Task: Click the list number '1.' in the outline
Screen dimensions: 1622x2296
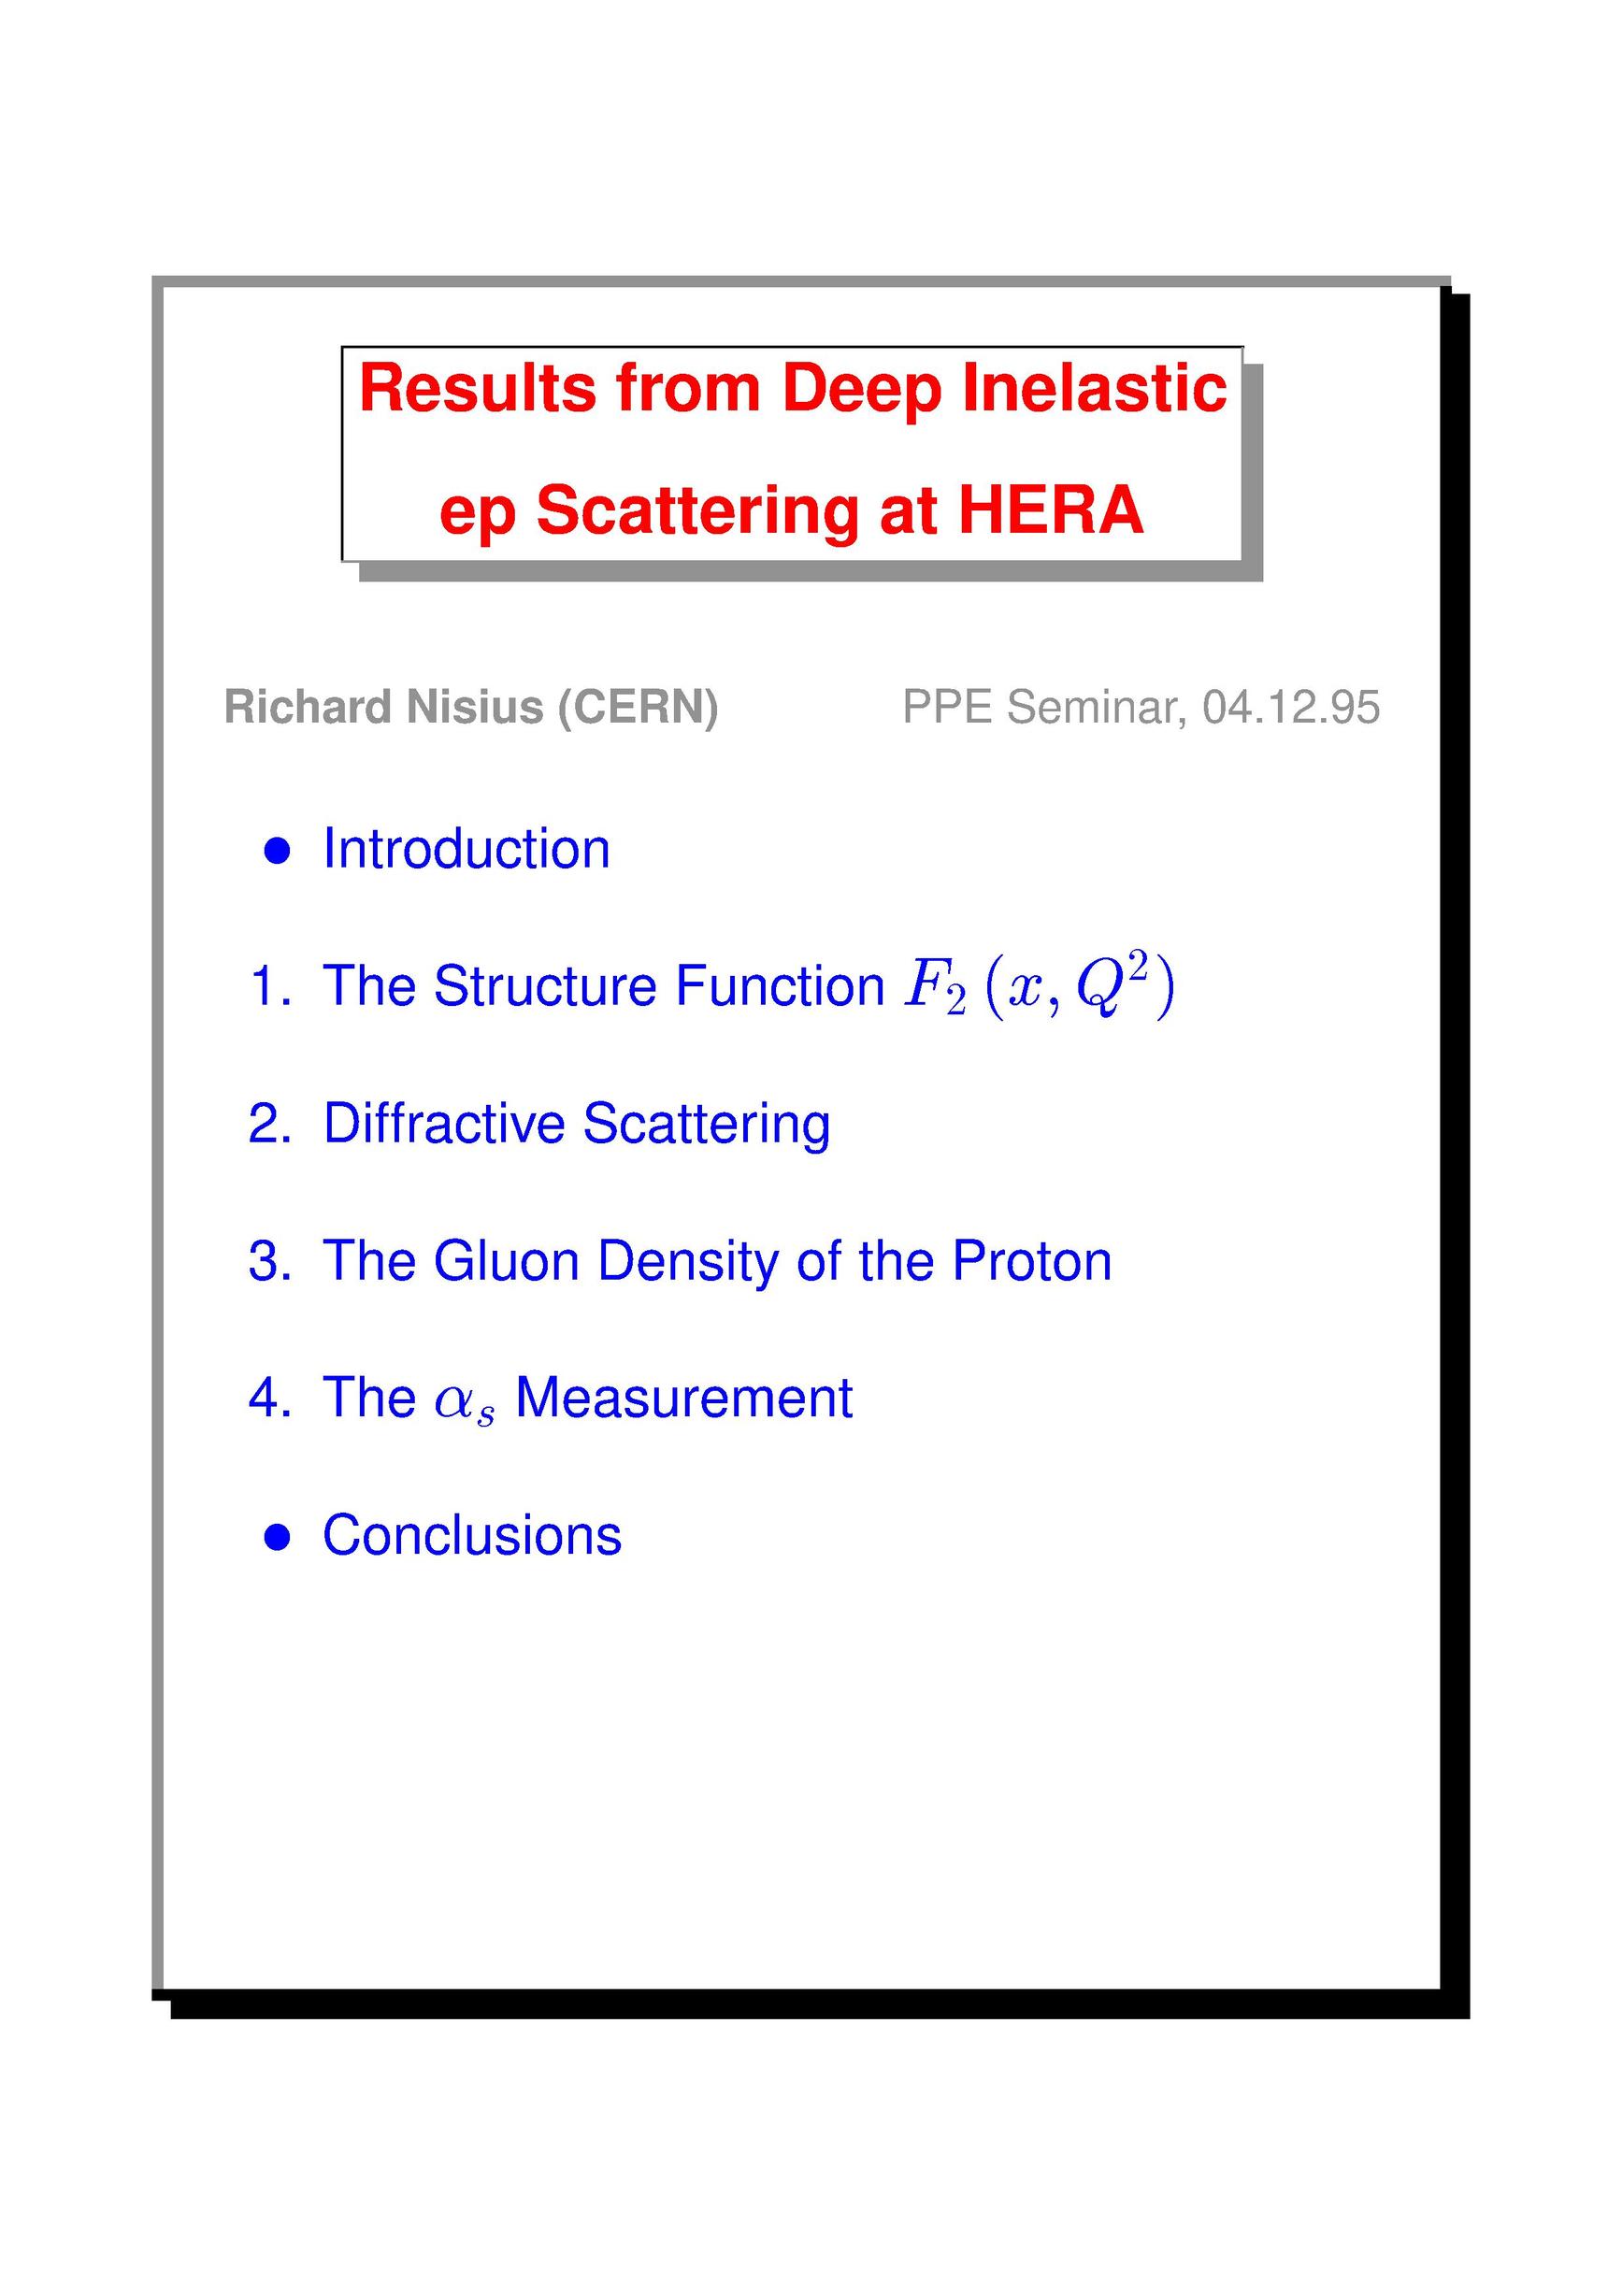Action: click(x=270, y=986)
